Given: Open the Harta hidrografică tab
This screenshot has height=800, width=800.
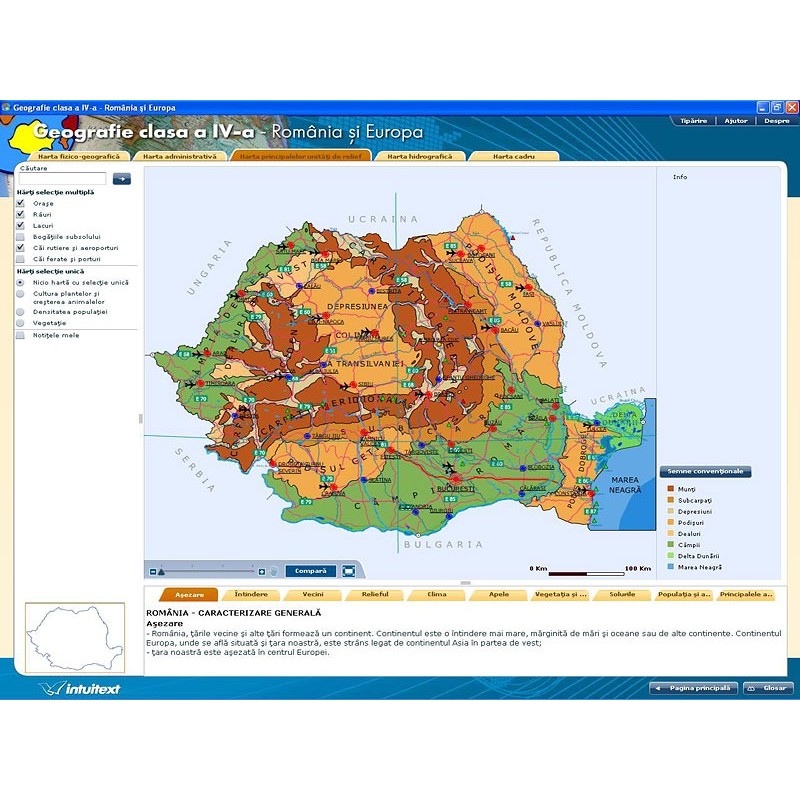Looking at the screenshot, I should 419,156.
